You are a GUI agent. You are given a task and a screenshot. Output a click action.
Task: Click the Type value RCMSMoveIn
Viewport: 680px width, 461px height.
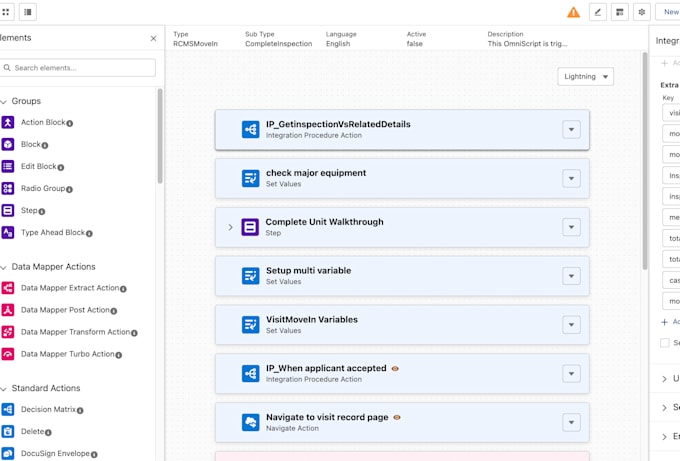click(195, 44)
